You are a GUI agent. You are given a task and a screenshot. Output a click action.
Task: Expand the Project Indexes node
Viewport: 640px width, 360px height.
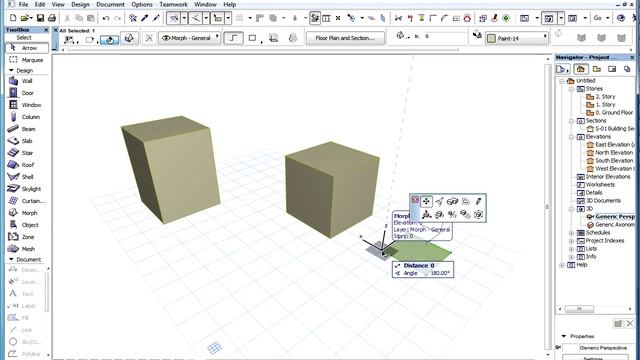(x=571, y=241)
